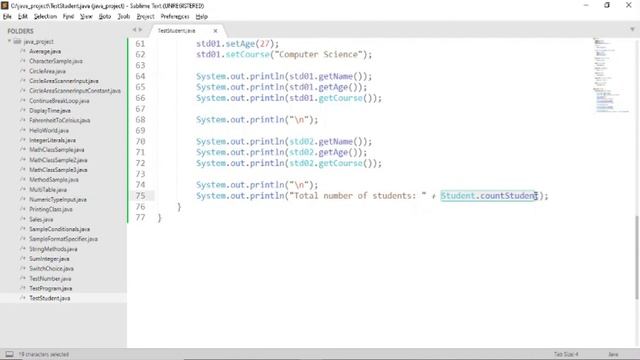Select TestStudent.java in sidebar

pos(50,298)
